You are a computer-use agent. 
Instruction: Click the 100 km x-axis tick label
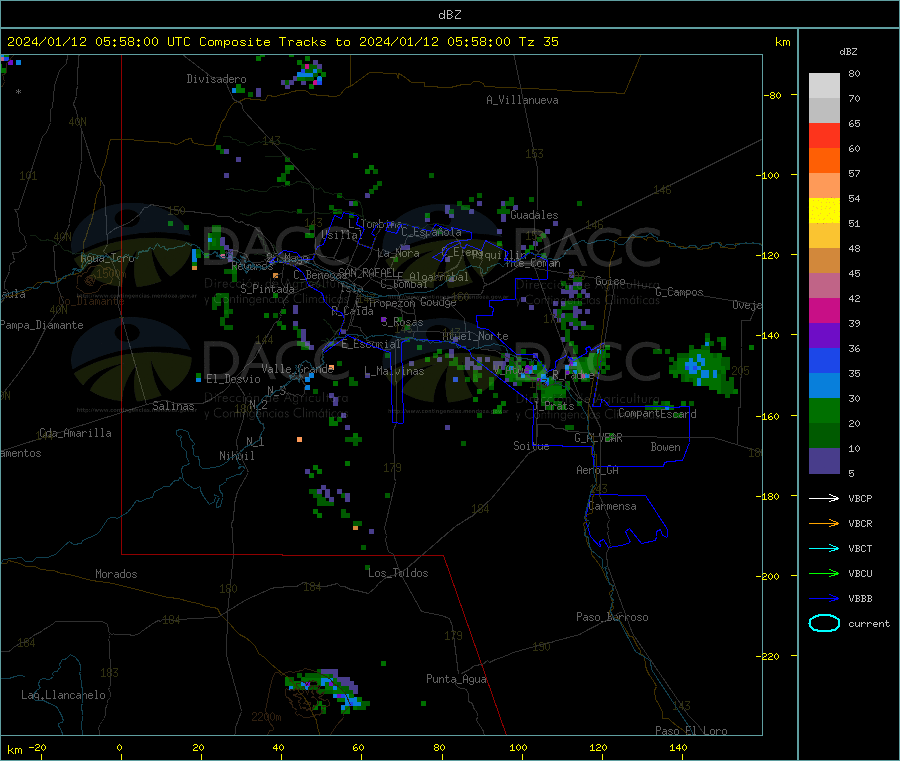pos(518,748)
